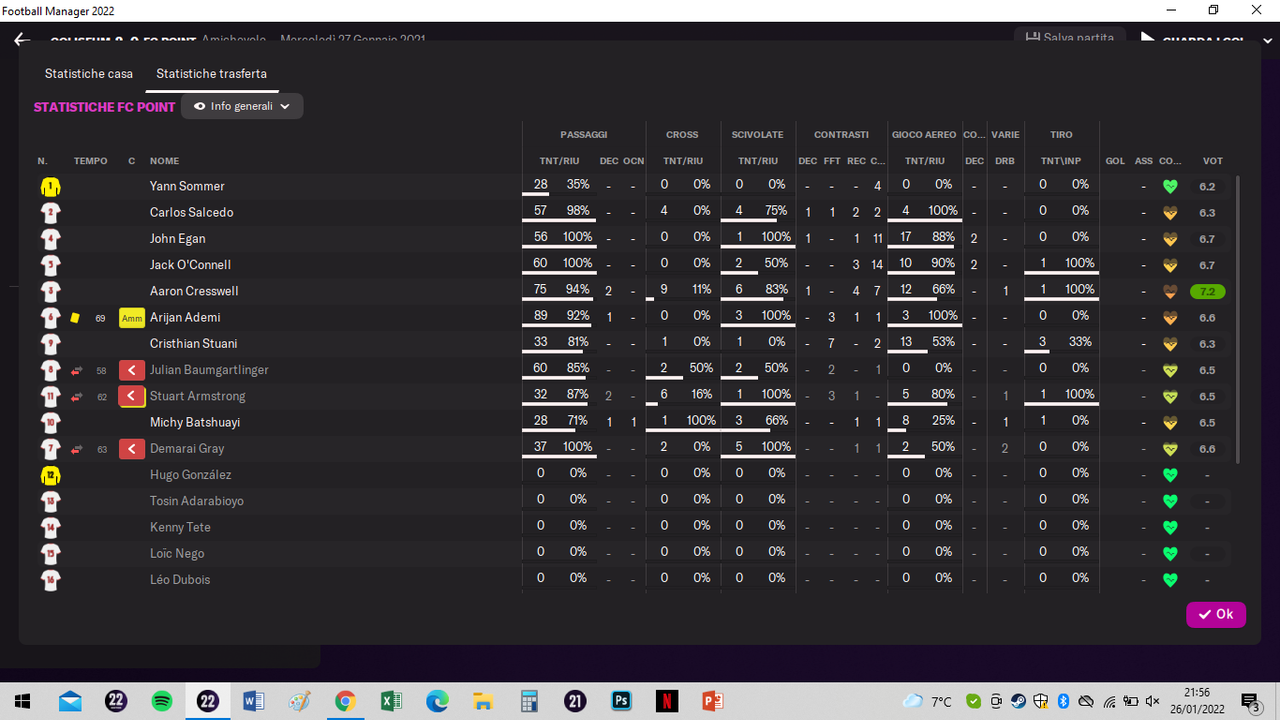Viewport: 1280px width, 720px height.
Task: Click the player name John Egan
Action: pos(178,239)
